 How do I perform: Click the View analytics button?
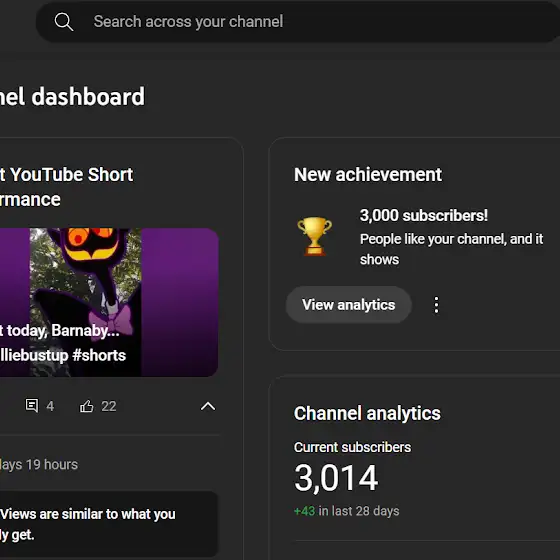click(x=349, y=305)
